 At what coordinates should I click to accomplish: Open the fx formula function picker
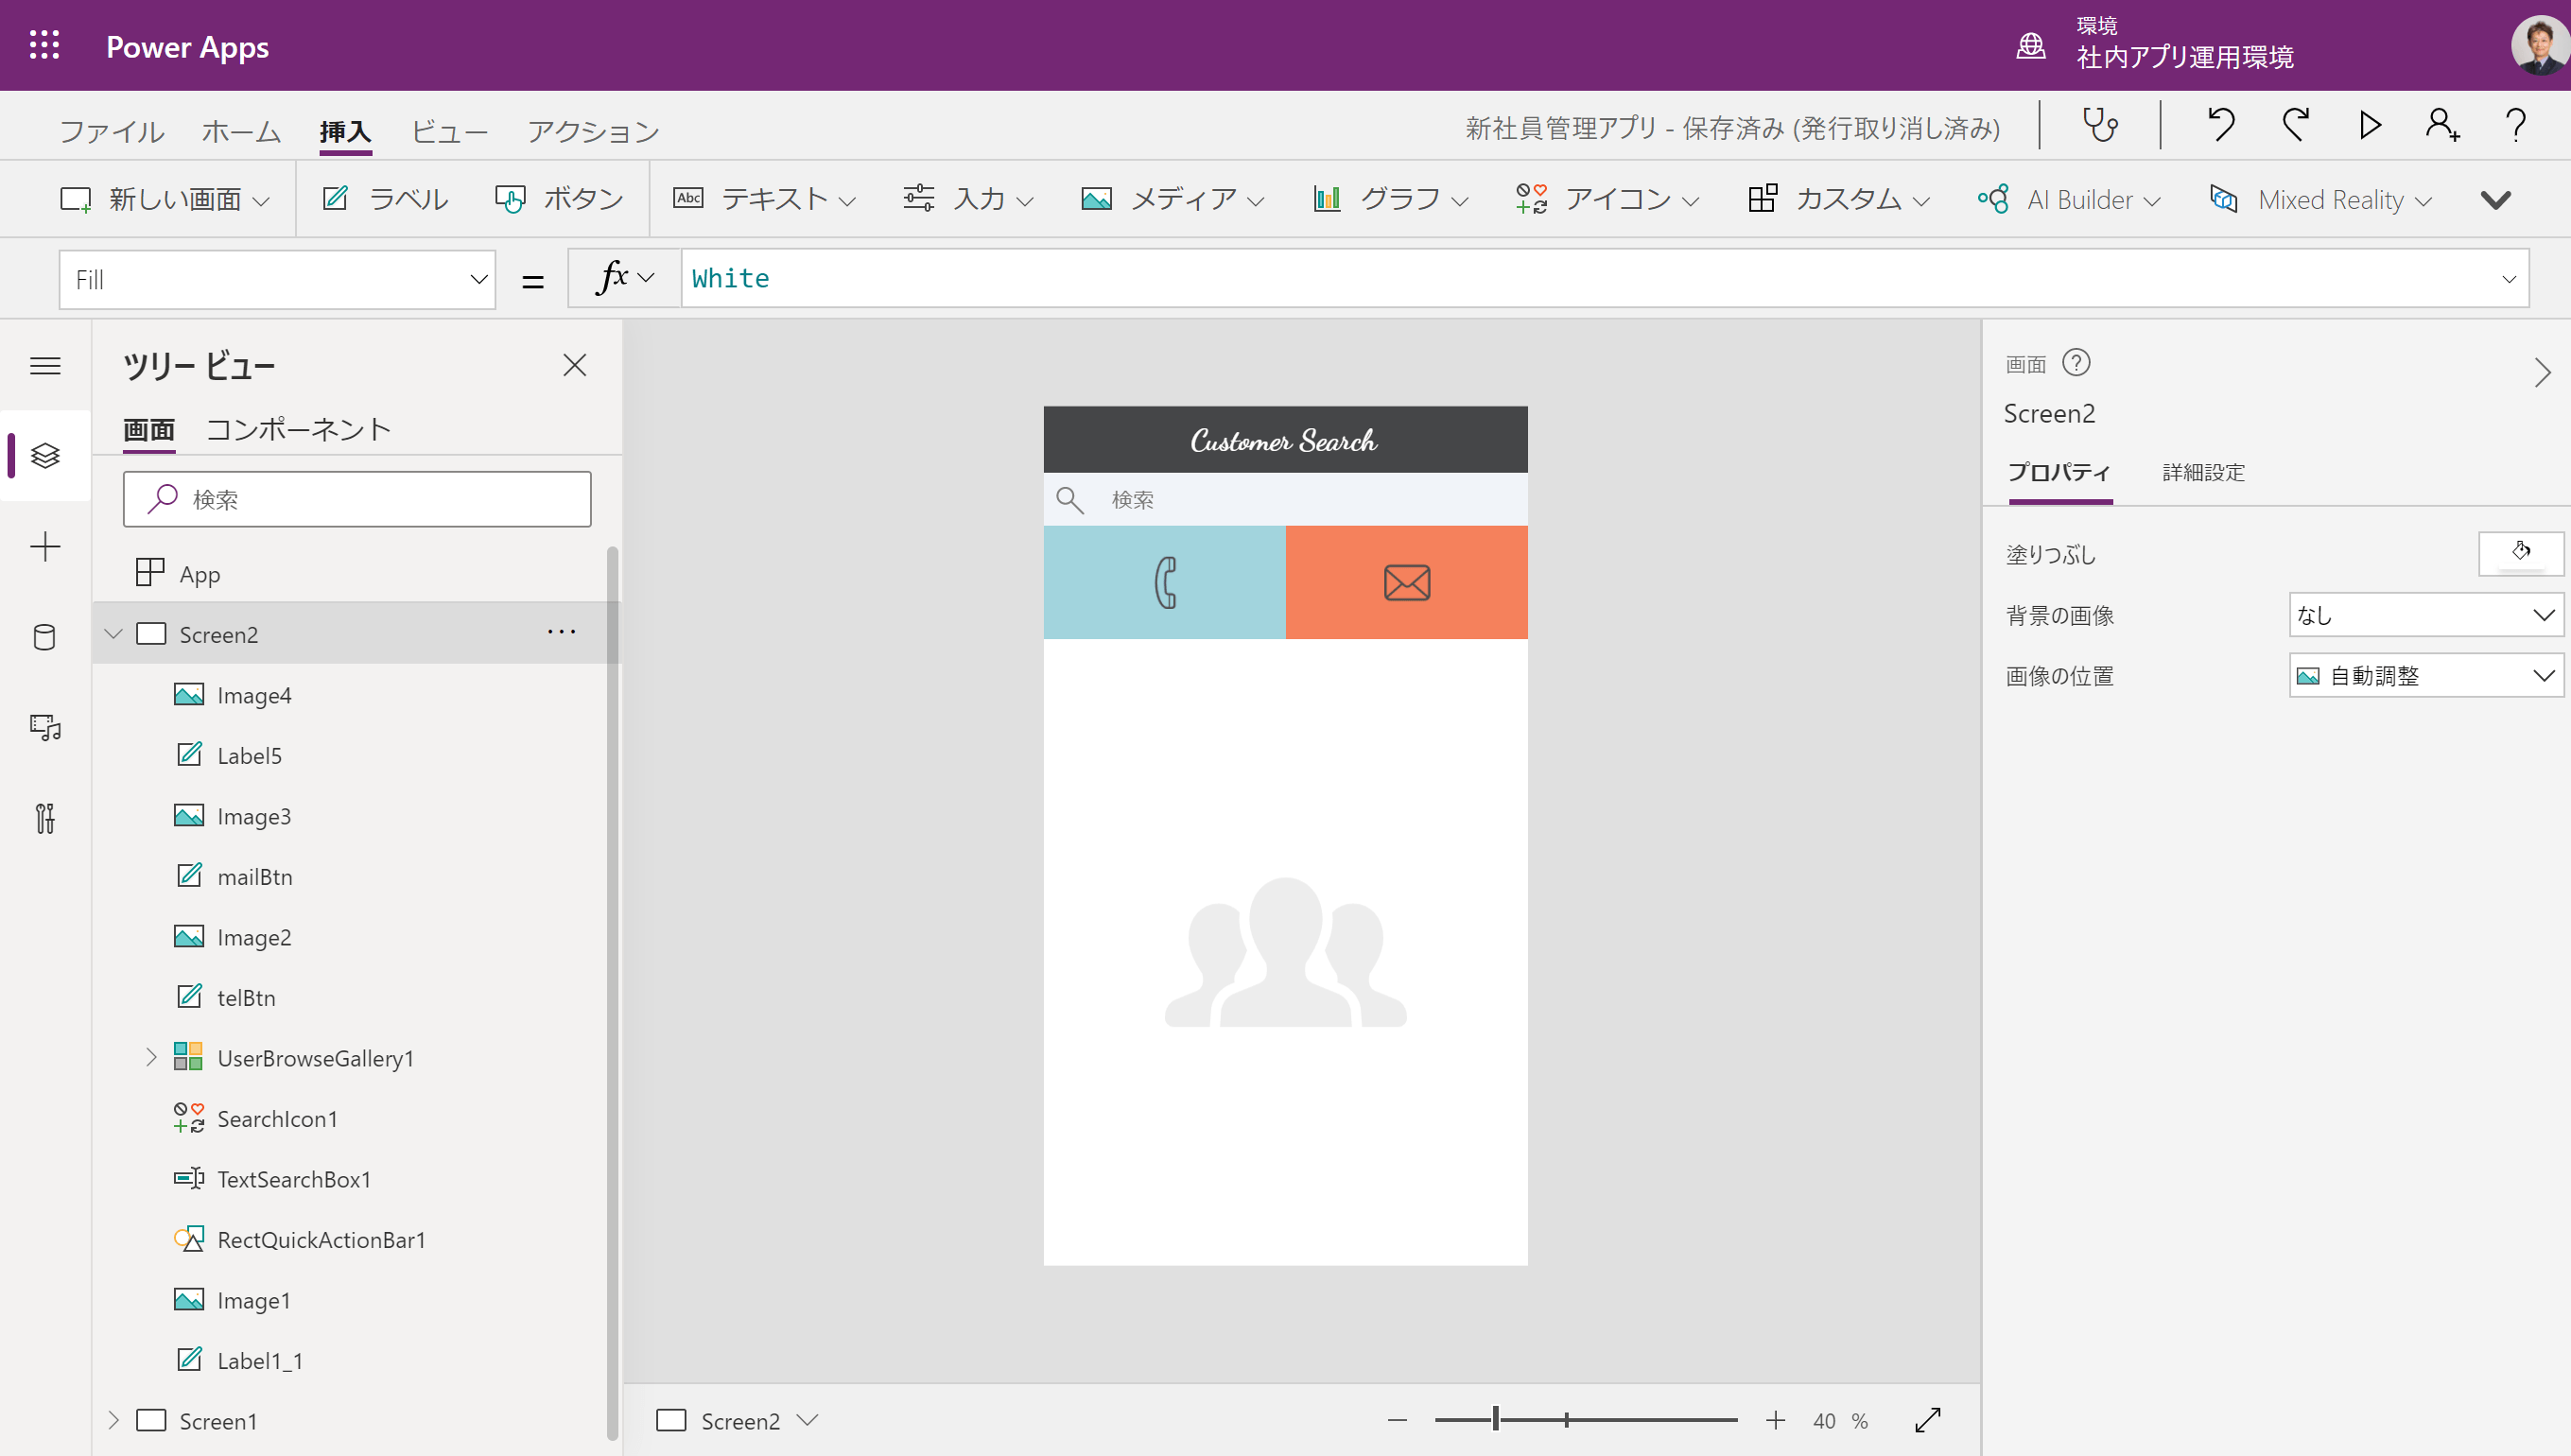tap(622, 278)
